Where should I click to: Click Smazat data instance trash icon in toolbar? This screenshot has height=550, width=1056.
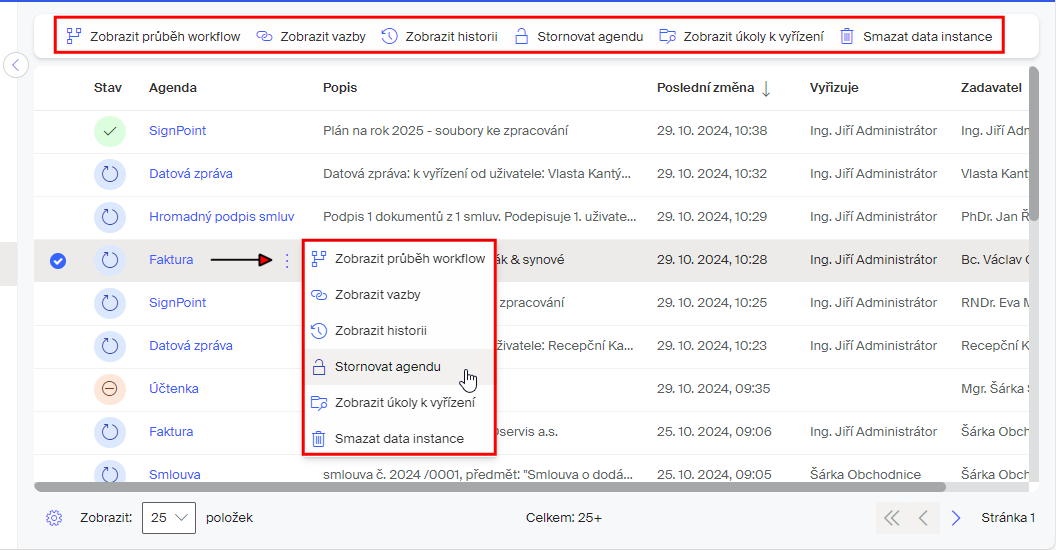[x=847, y=36]
